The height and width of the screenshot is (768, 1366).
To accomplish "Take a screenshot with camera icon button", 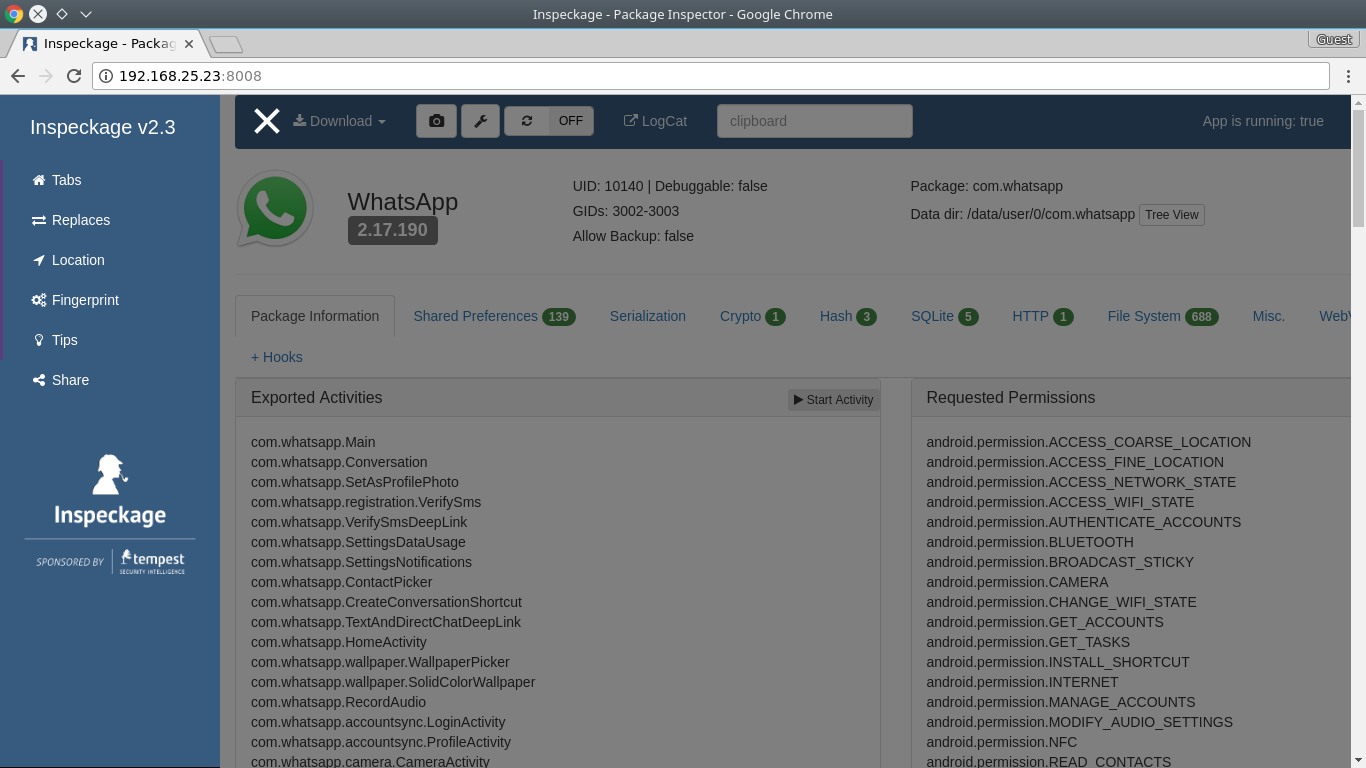I will tap(436, 121).
